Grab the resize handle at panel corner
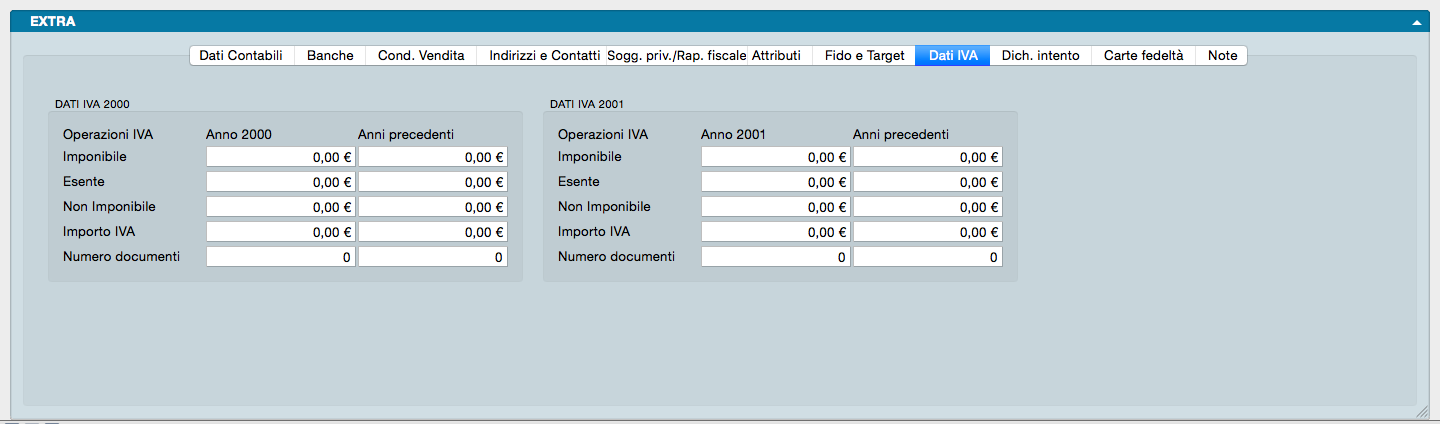 (x=1422, y=411)
